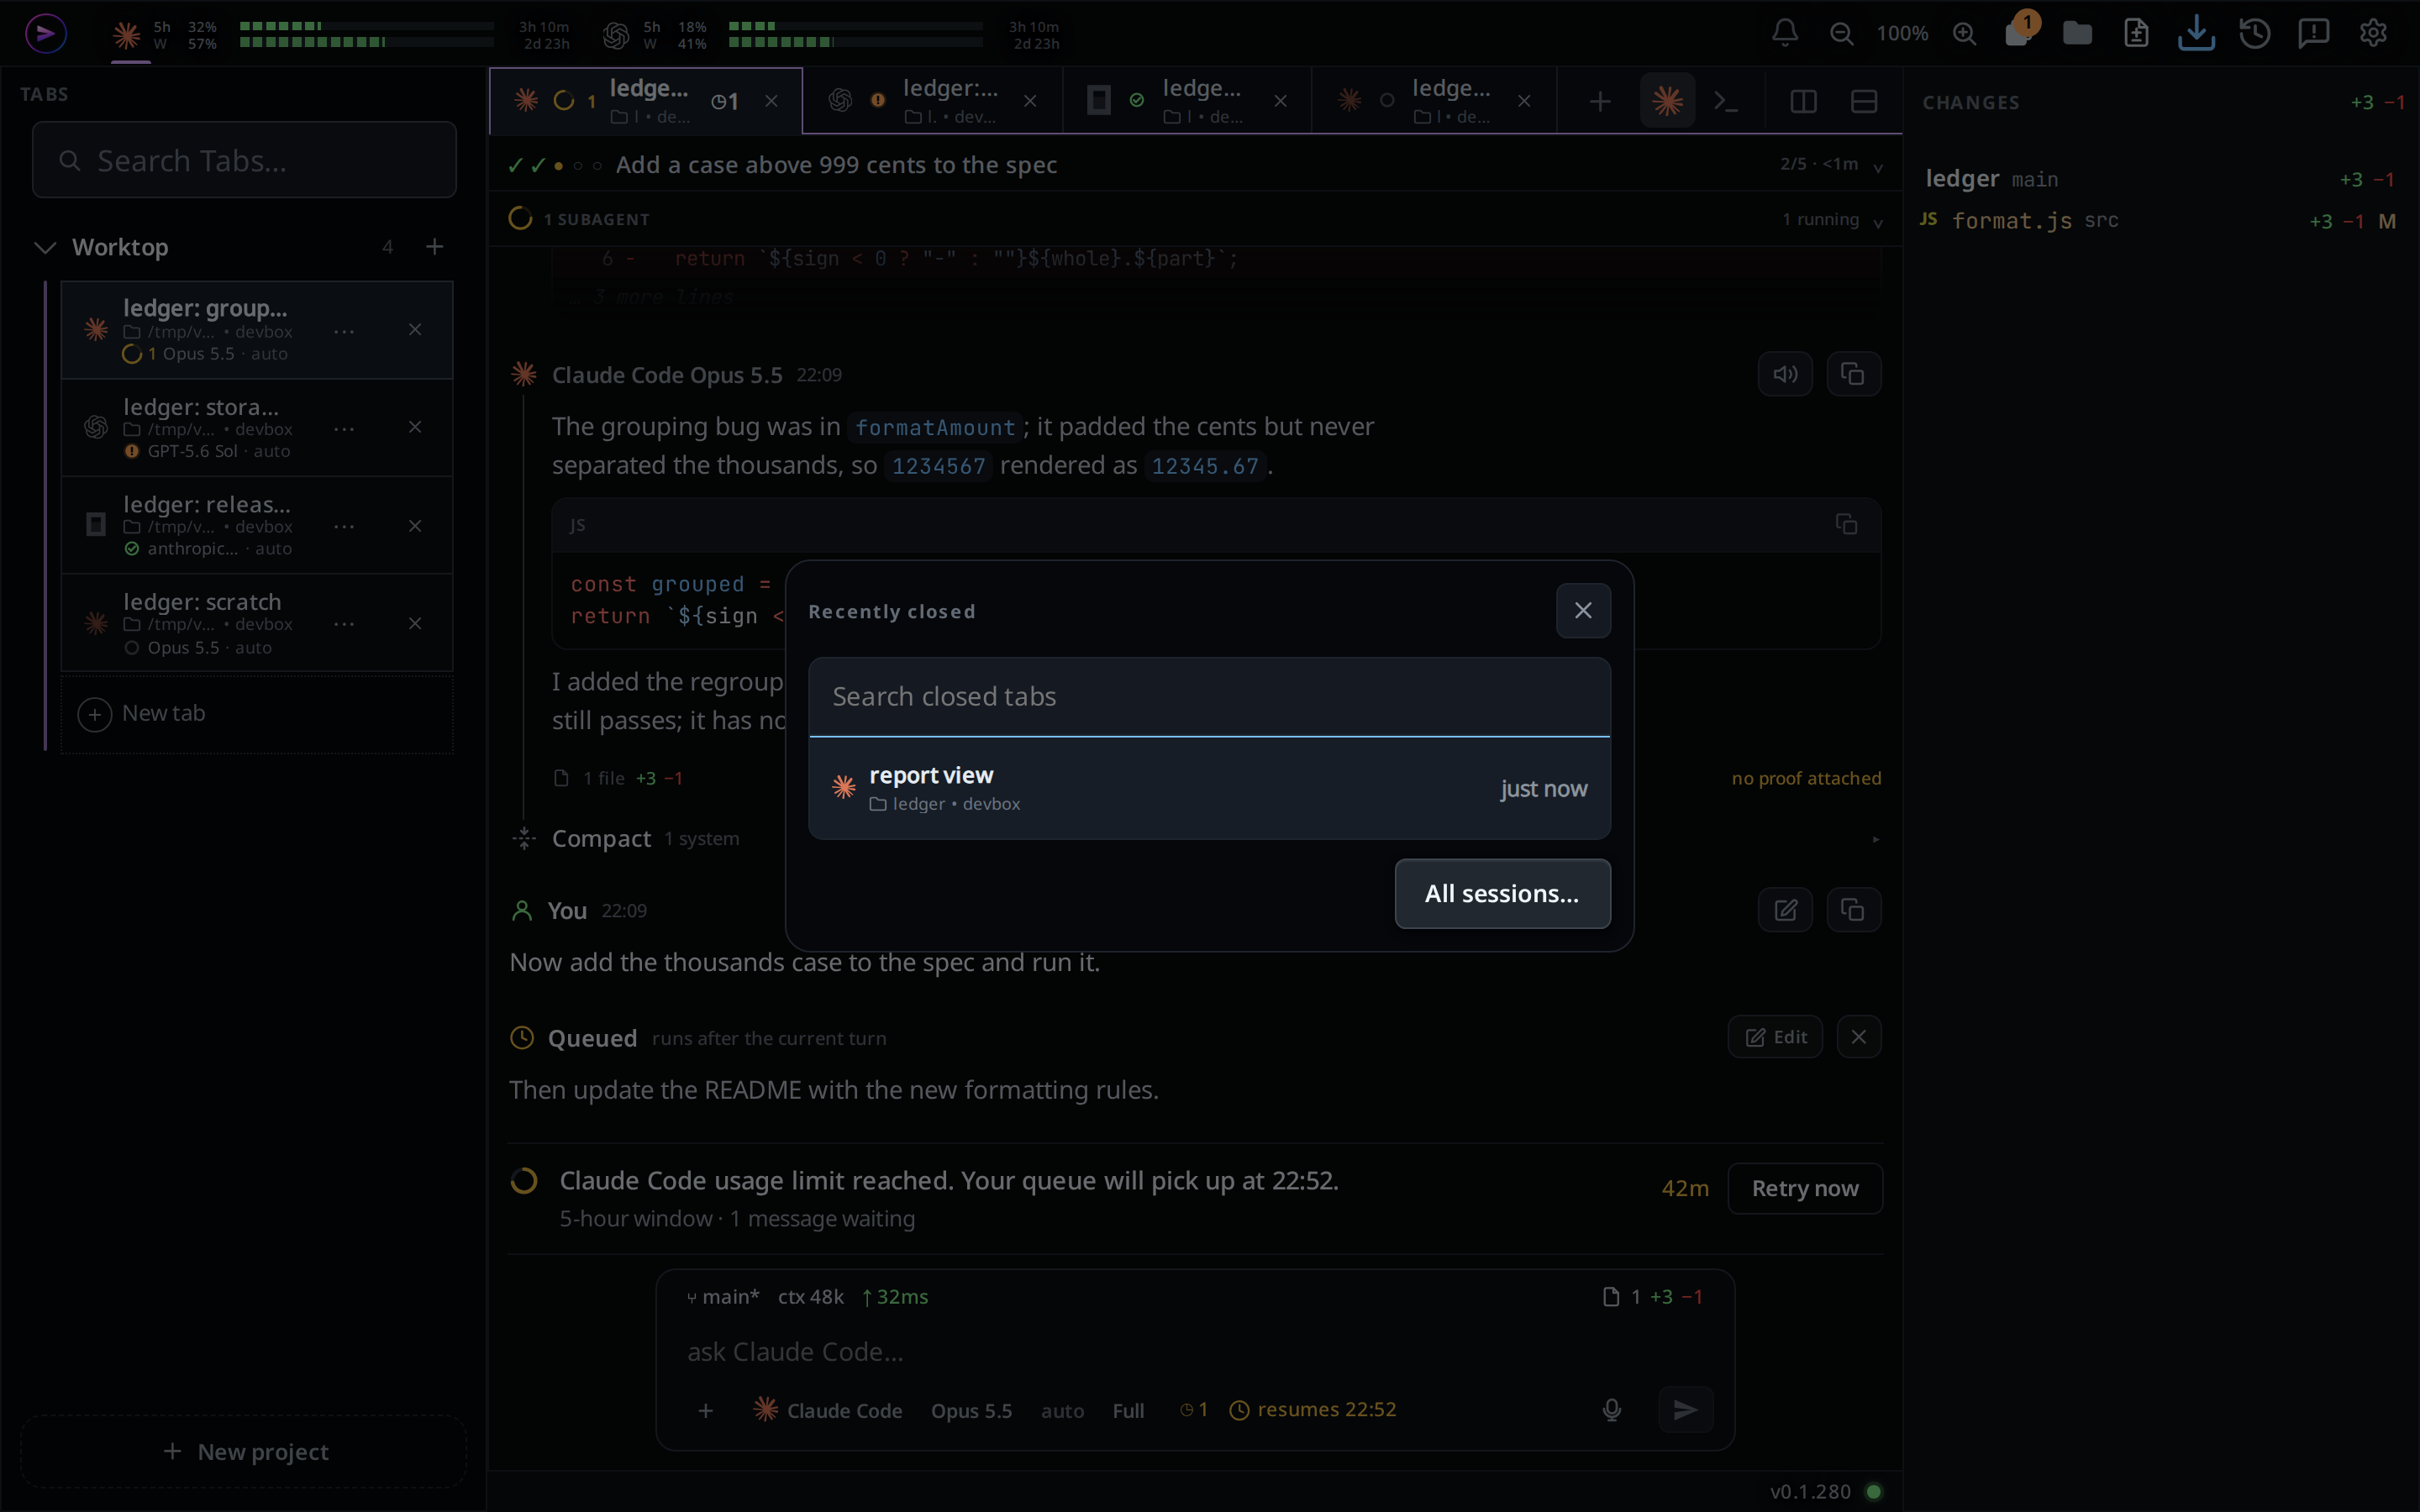Zoom in with the magnifier plus icon
The image size is (2420, 1512).
click(x=1964, y=33)
